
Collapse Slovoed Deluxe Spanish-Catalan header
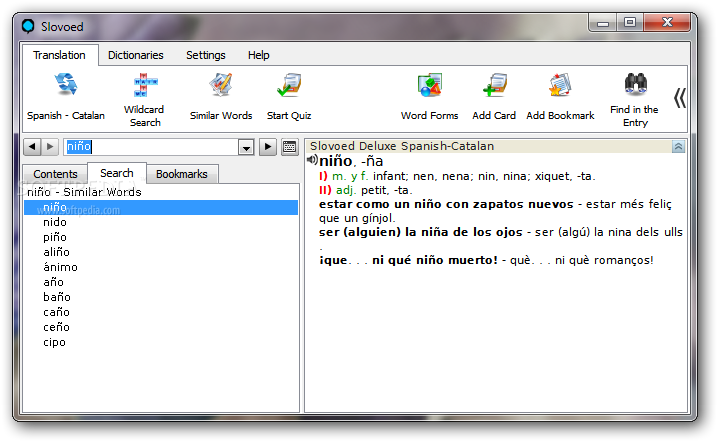pyautogui.click(x=678, y=147)
